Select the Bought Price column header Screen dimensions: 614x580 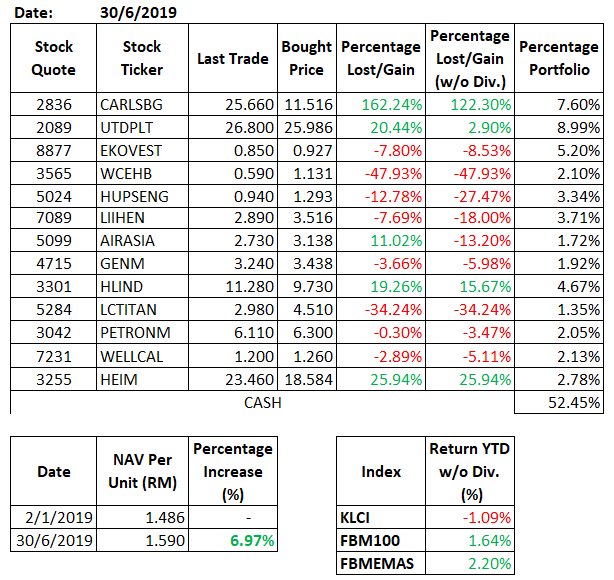305,59
